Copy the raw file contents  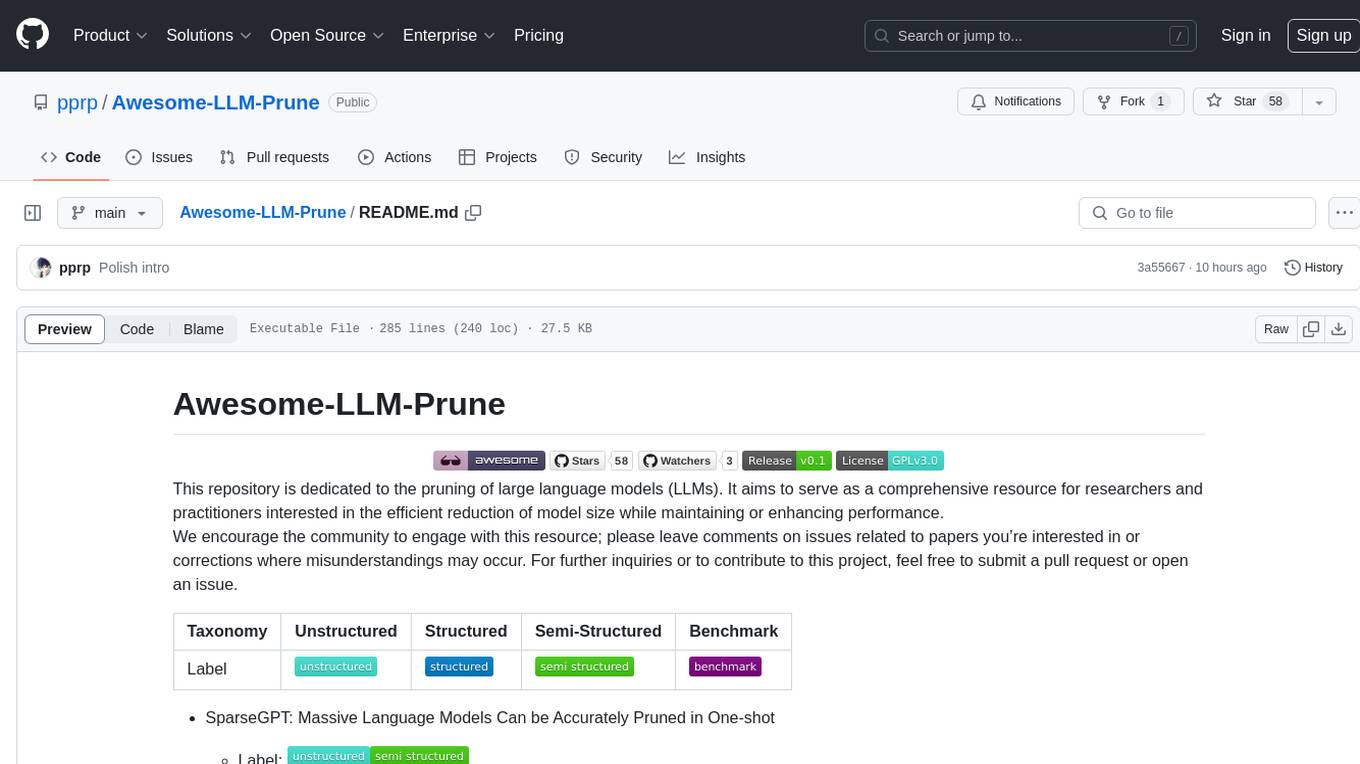(x=1311, y=329)
